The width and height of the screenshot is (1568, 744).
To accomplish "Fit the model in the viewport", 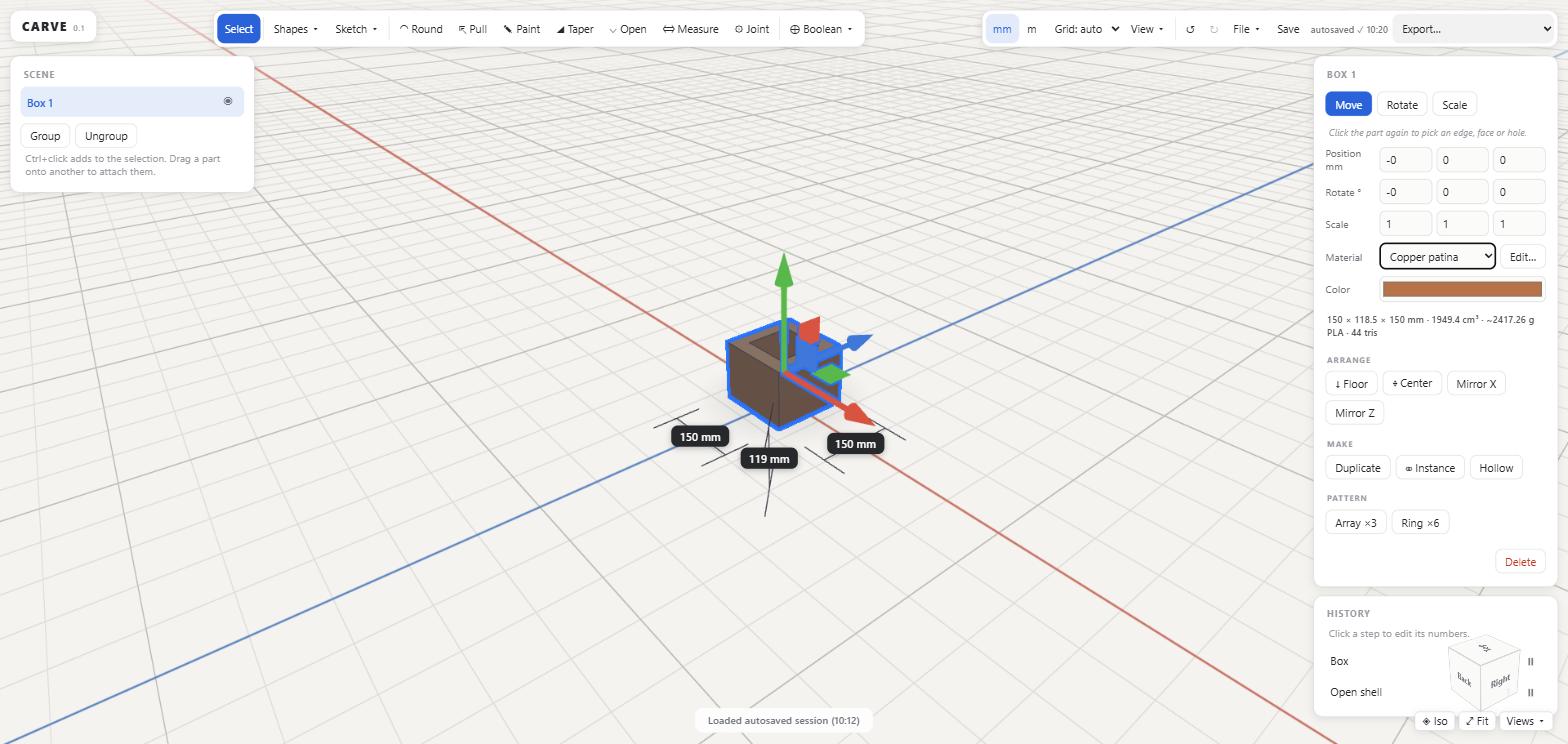I will click(1477, 721).
